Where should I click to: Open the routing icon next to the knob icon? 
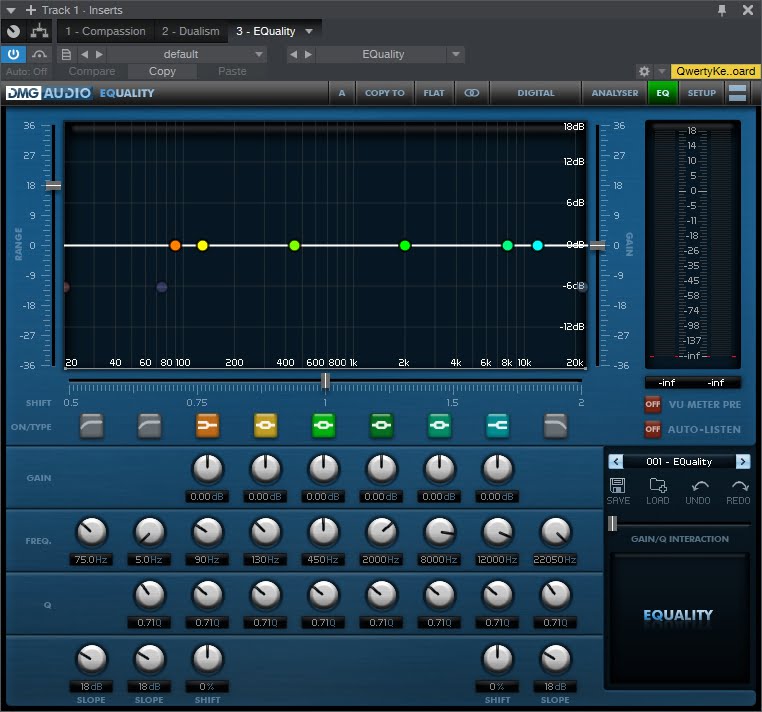[x=39, y=32]
